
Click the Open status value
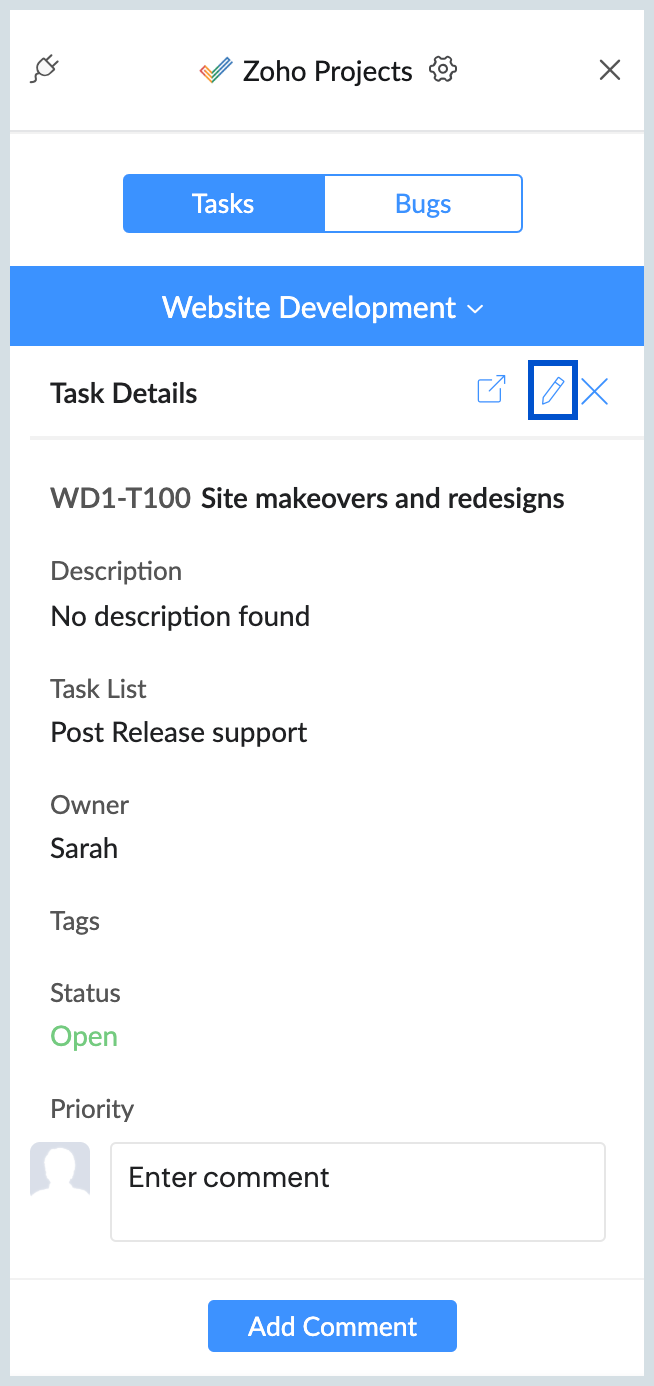coord(84,1036)
